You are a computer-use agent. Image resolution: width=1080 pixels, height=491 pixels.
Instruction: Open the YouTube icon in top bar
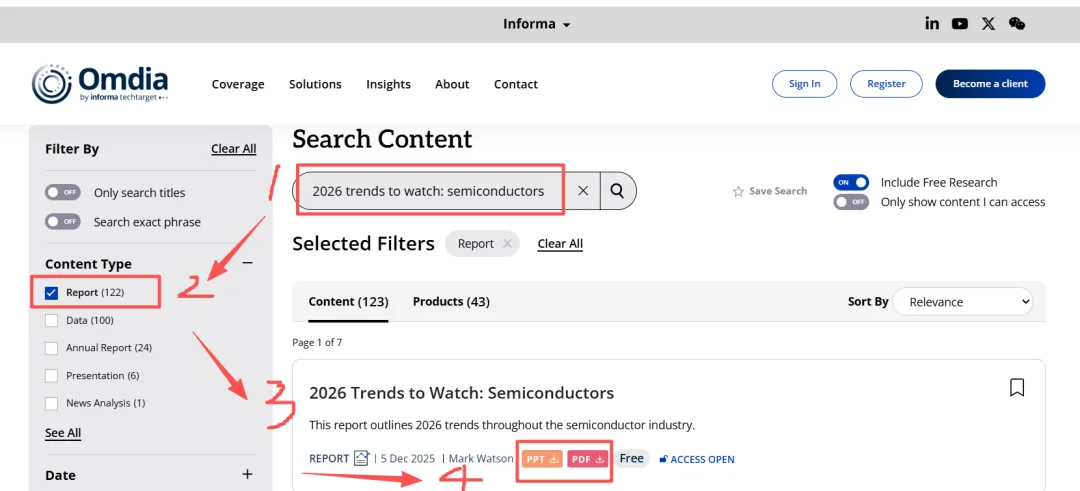click(x=960, y=24)
